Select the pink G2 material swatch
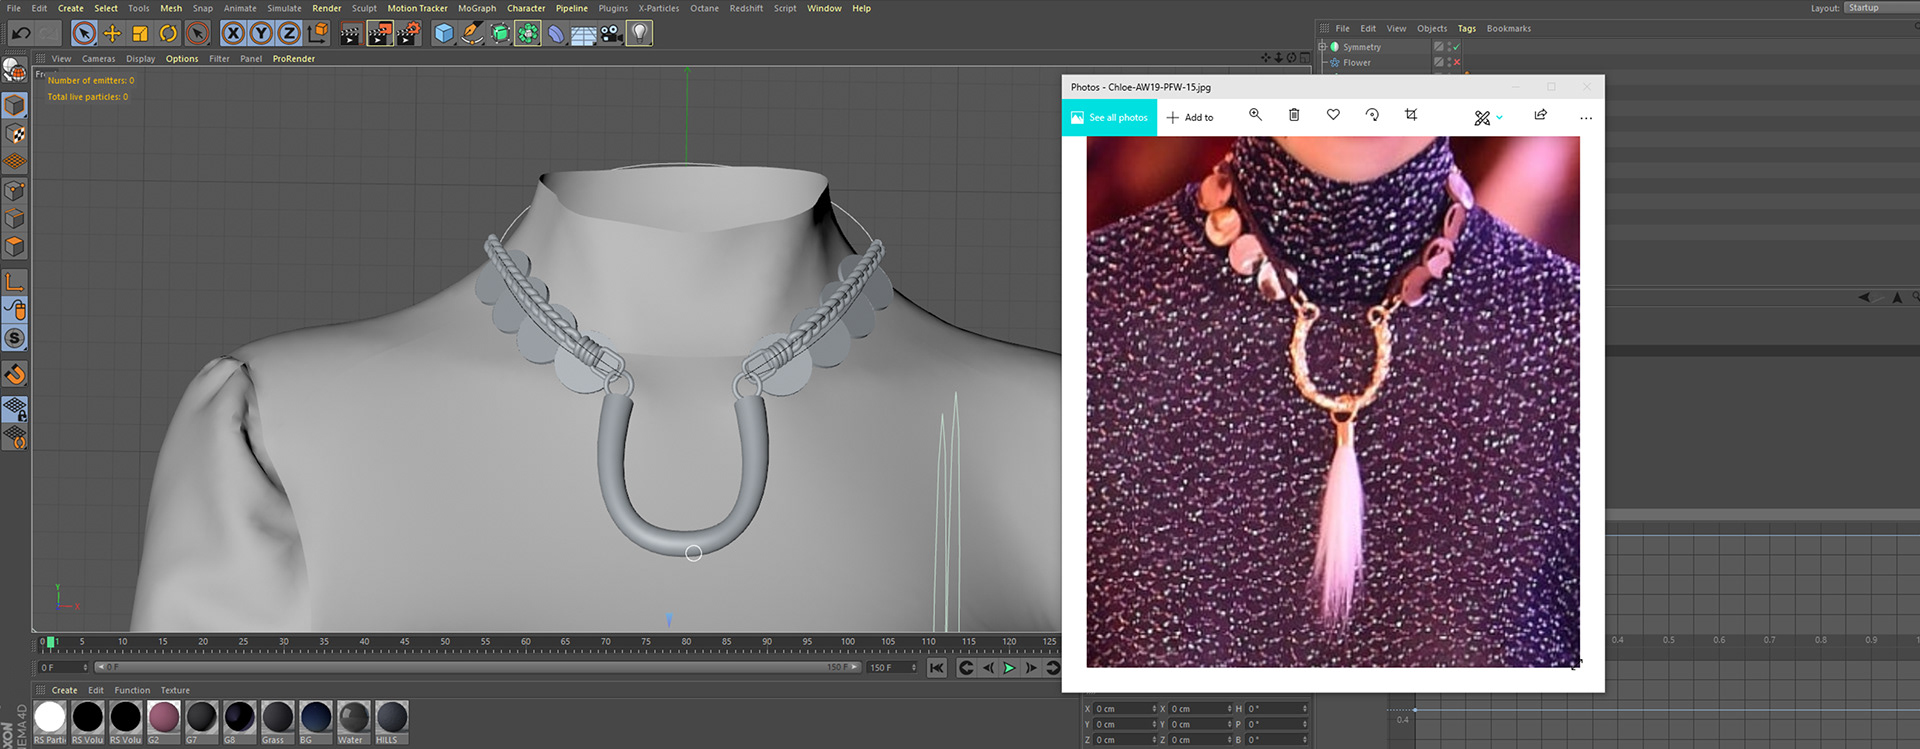The width and height of the screenshot is (1920, 749). click(x=164, y=717)
